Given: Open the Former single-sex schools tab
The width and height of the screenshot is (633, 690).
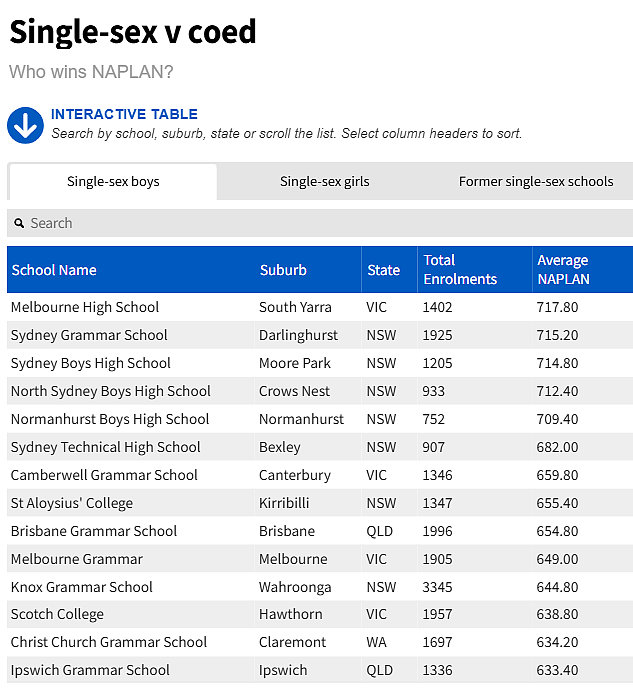Looking at the screenshot, I should pos(536,182).
